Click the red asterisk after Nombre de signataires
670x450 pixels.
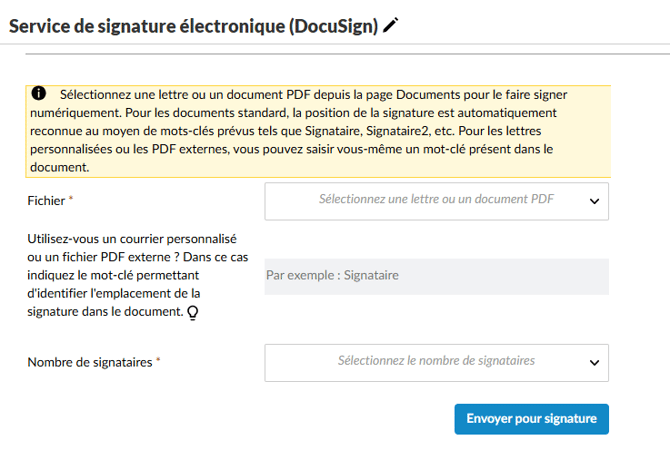coord(158,360)
